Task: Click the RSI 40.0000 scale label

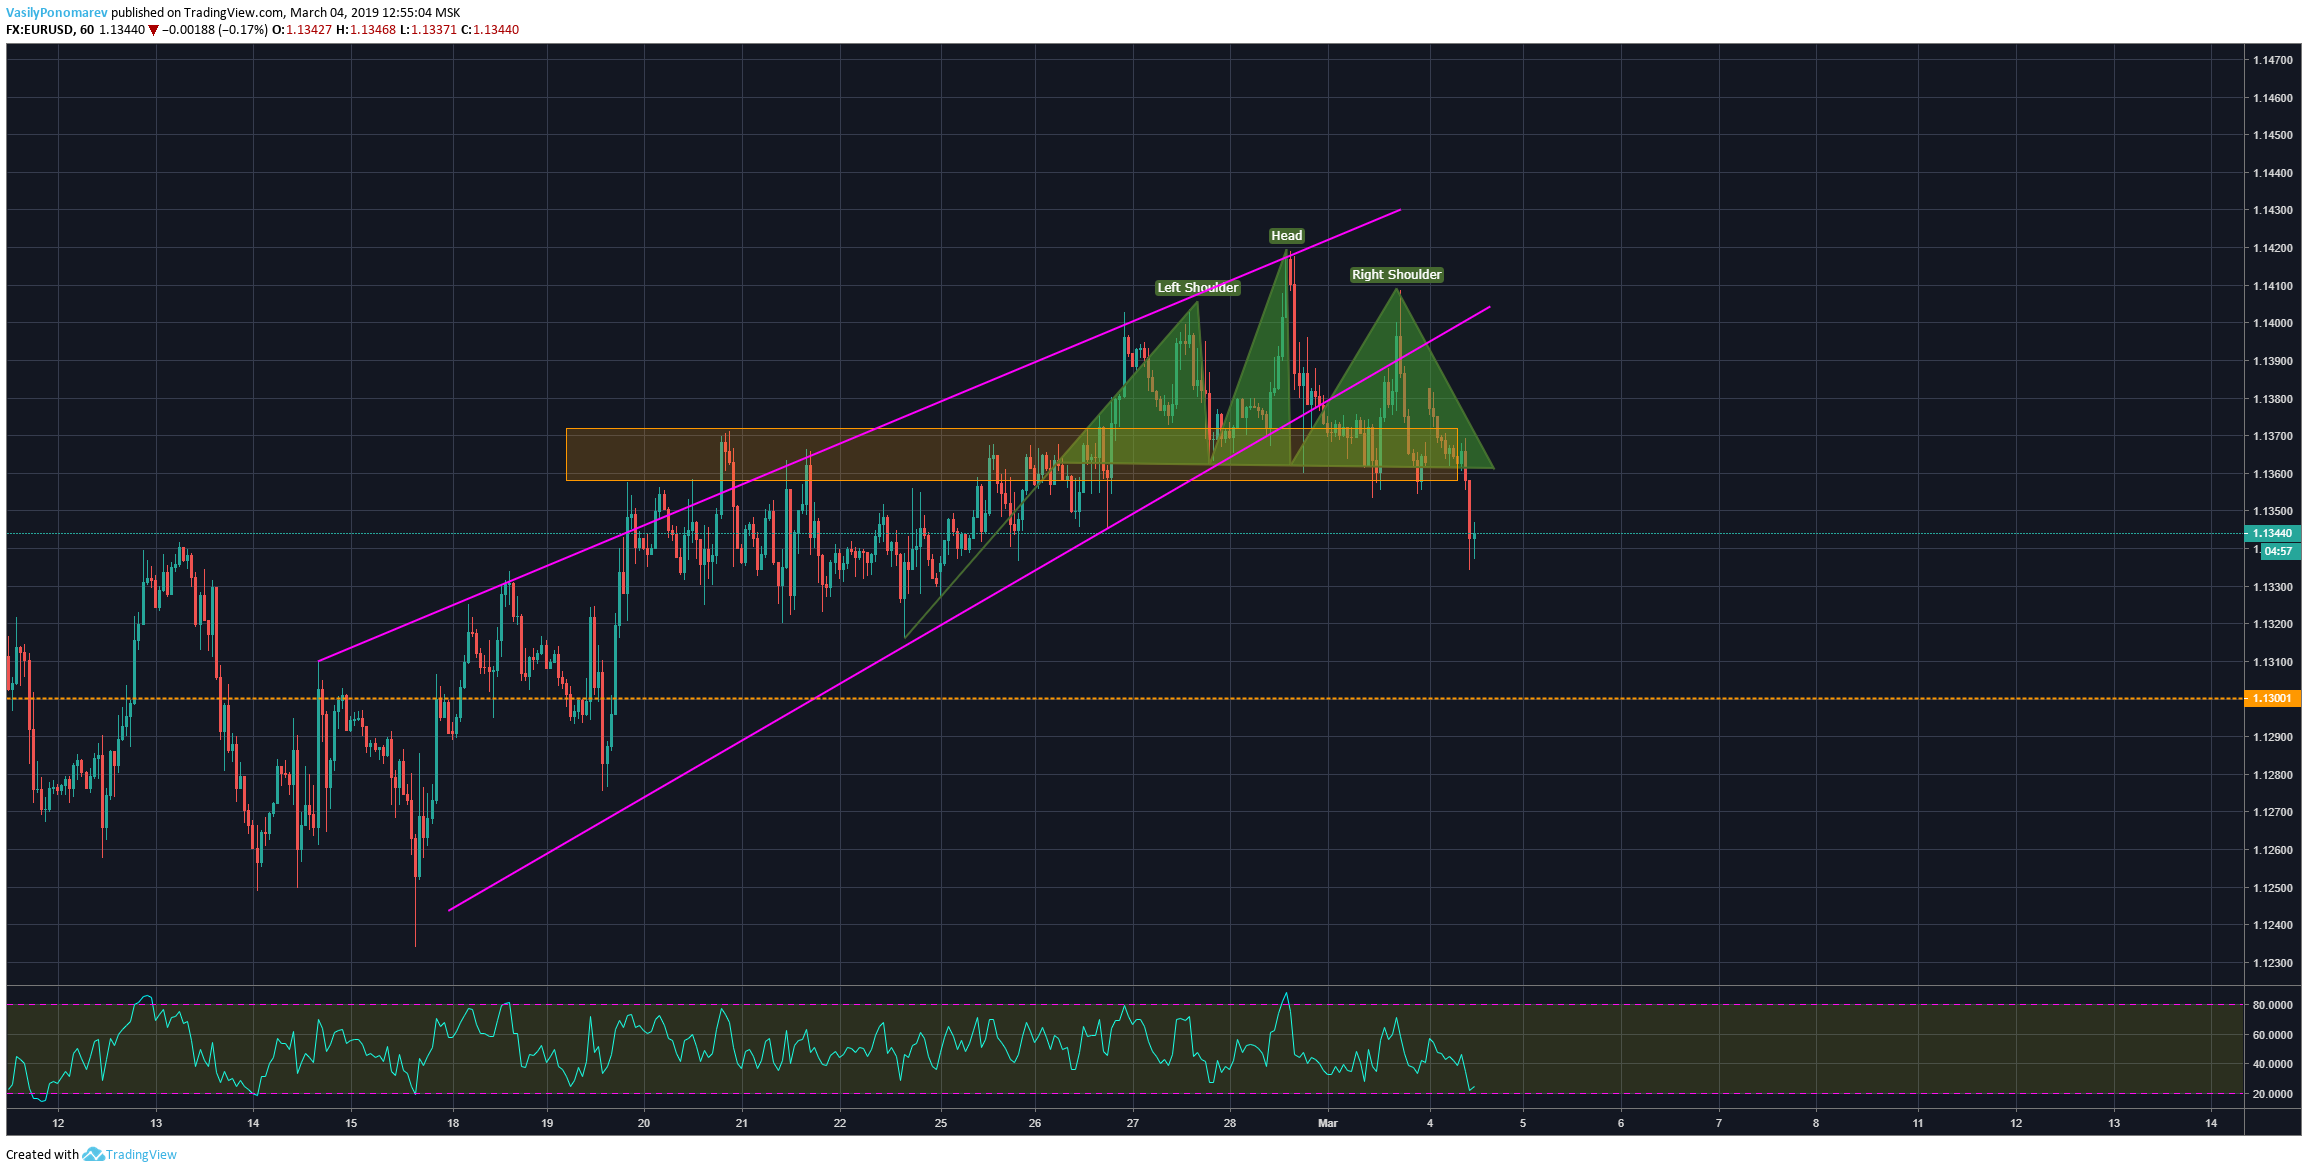Action: coord(2272,1064)
